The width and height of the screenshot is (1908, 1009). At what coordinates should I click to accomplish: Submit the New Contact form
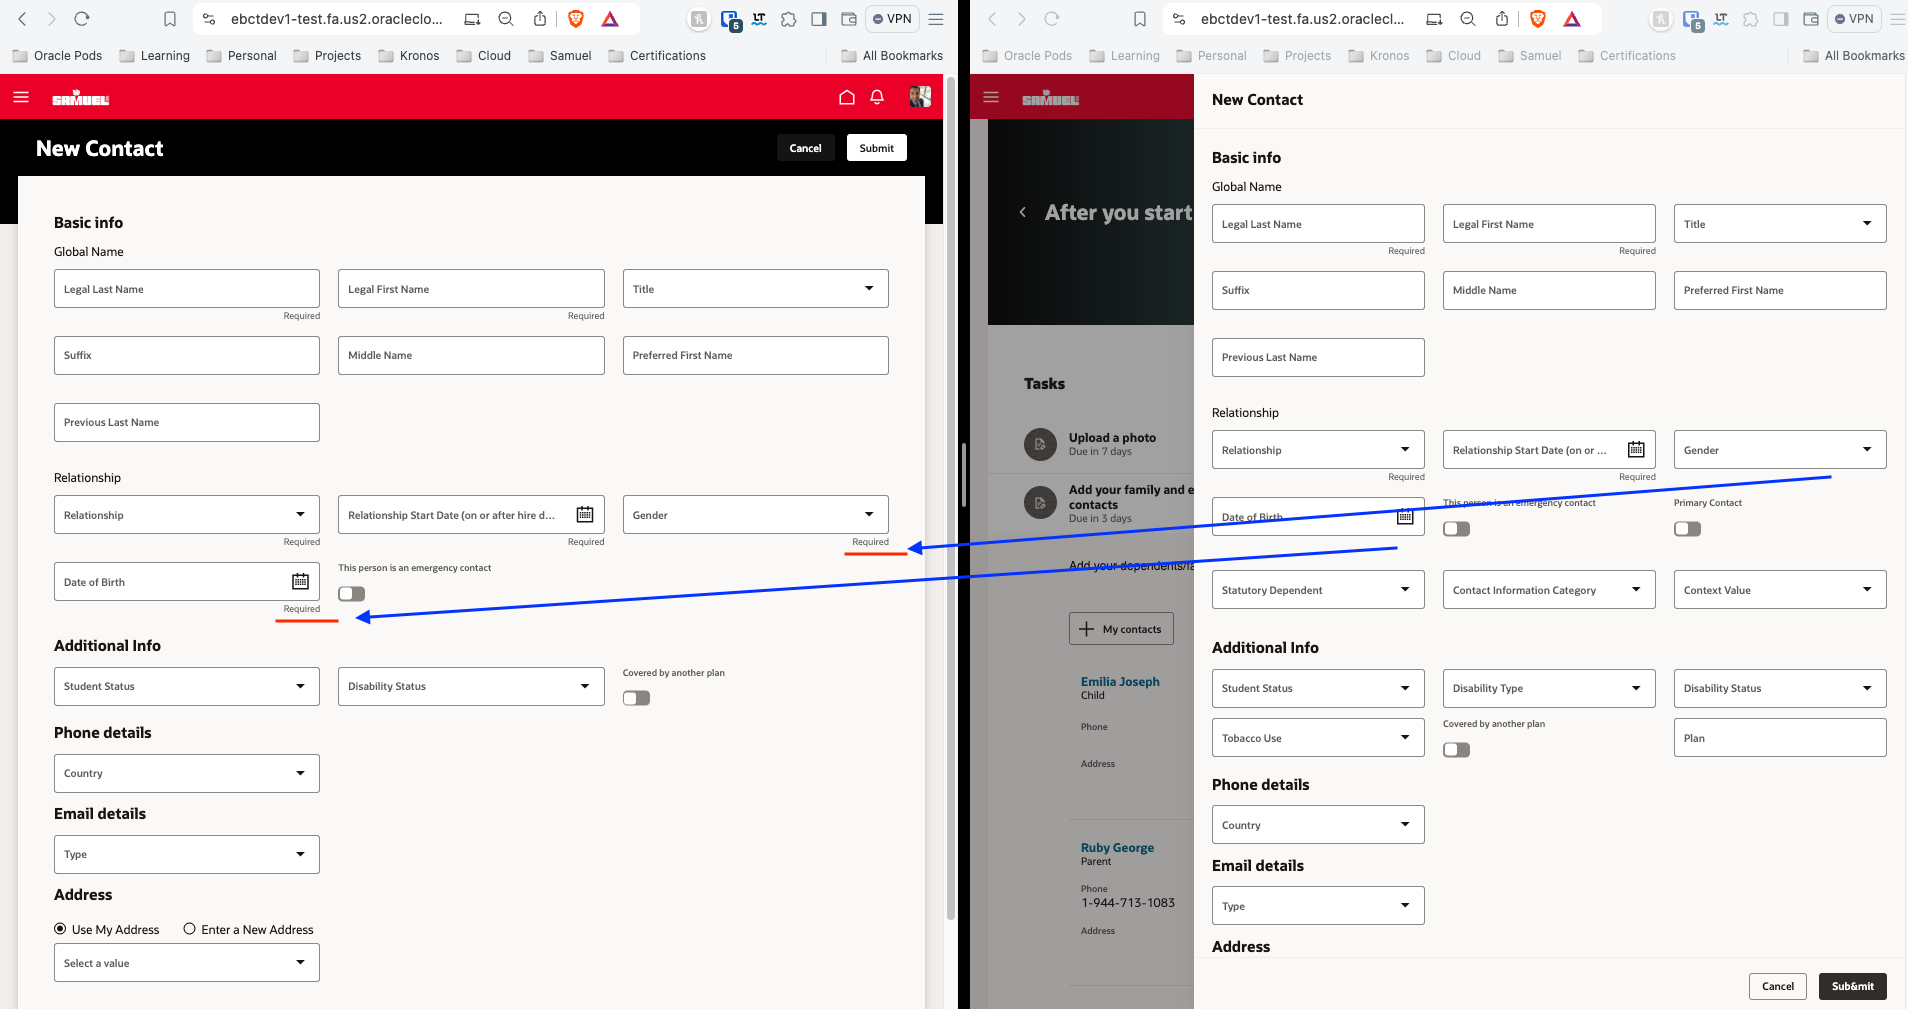tap(876, 147)
